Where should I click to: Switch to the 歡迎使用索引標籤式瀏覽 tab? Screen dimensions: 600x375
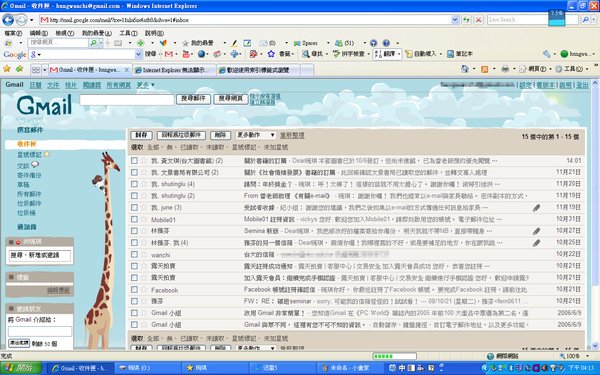pos(259,70)
